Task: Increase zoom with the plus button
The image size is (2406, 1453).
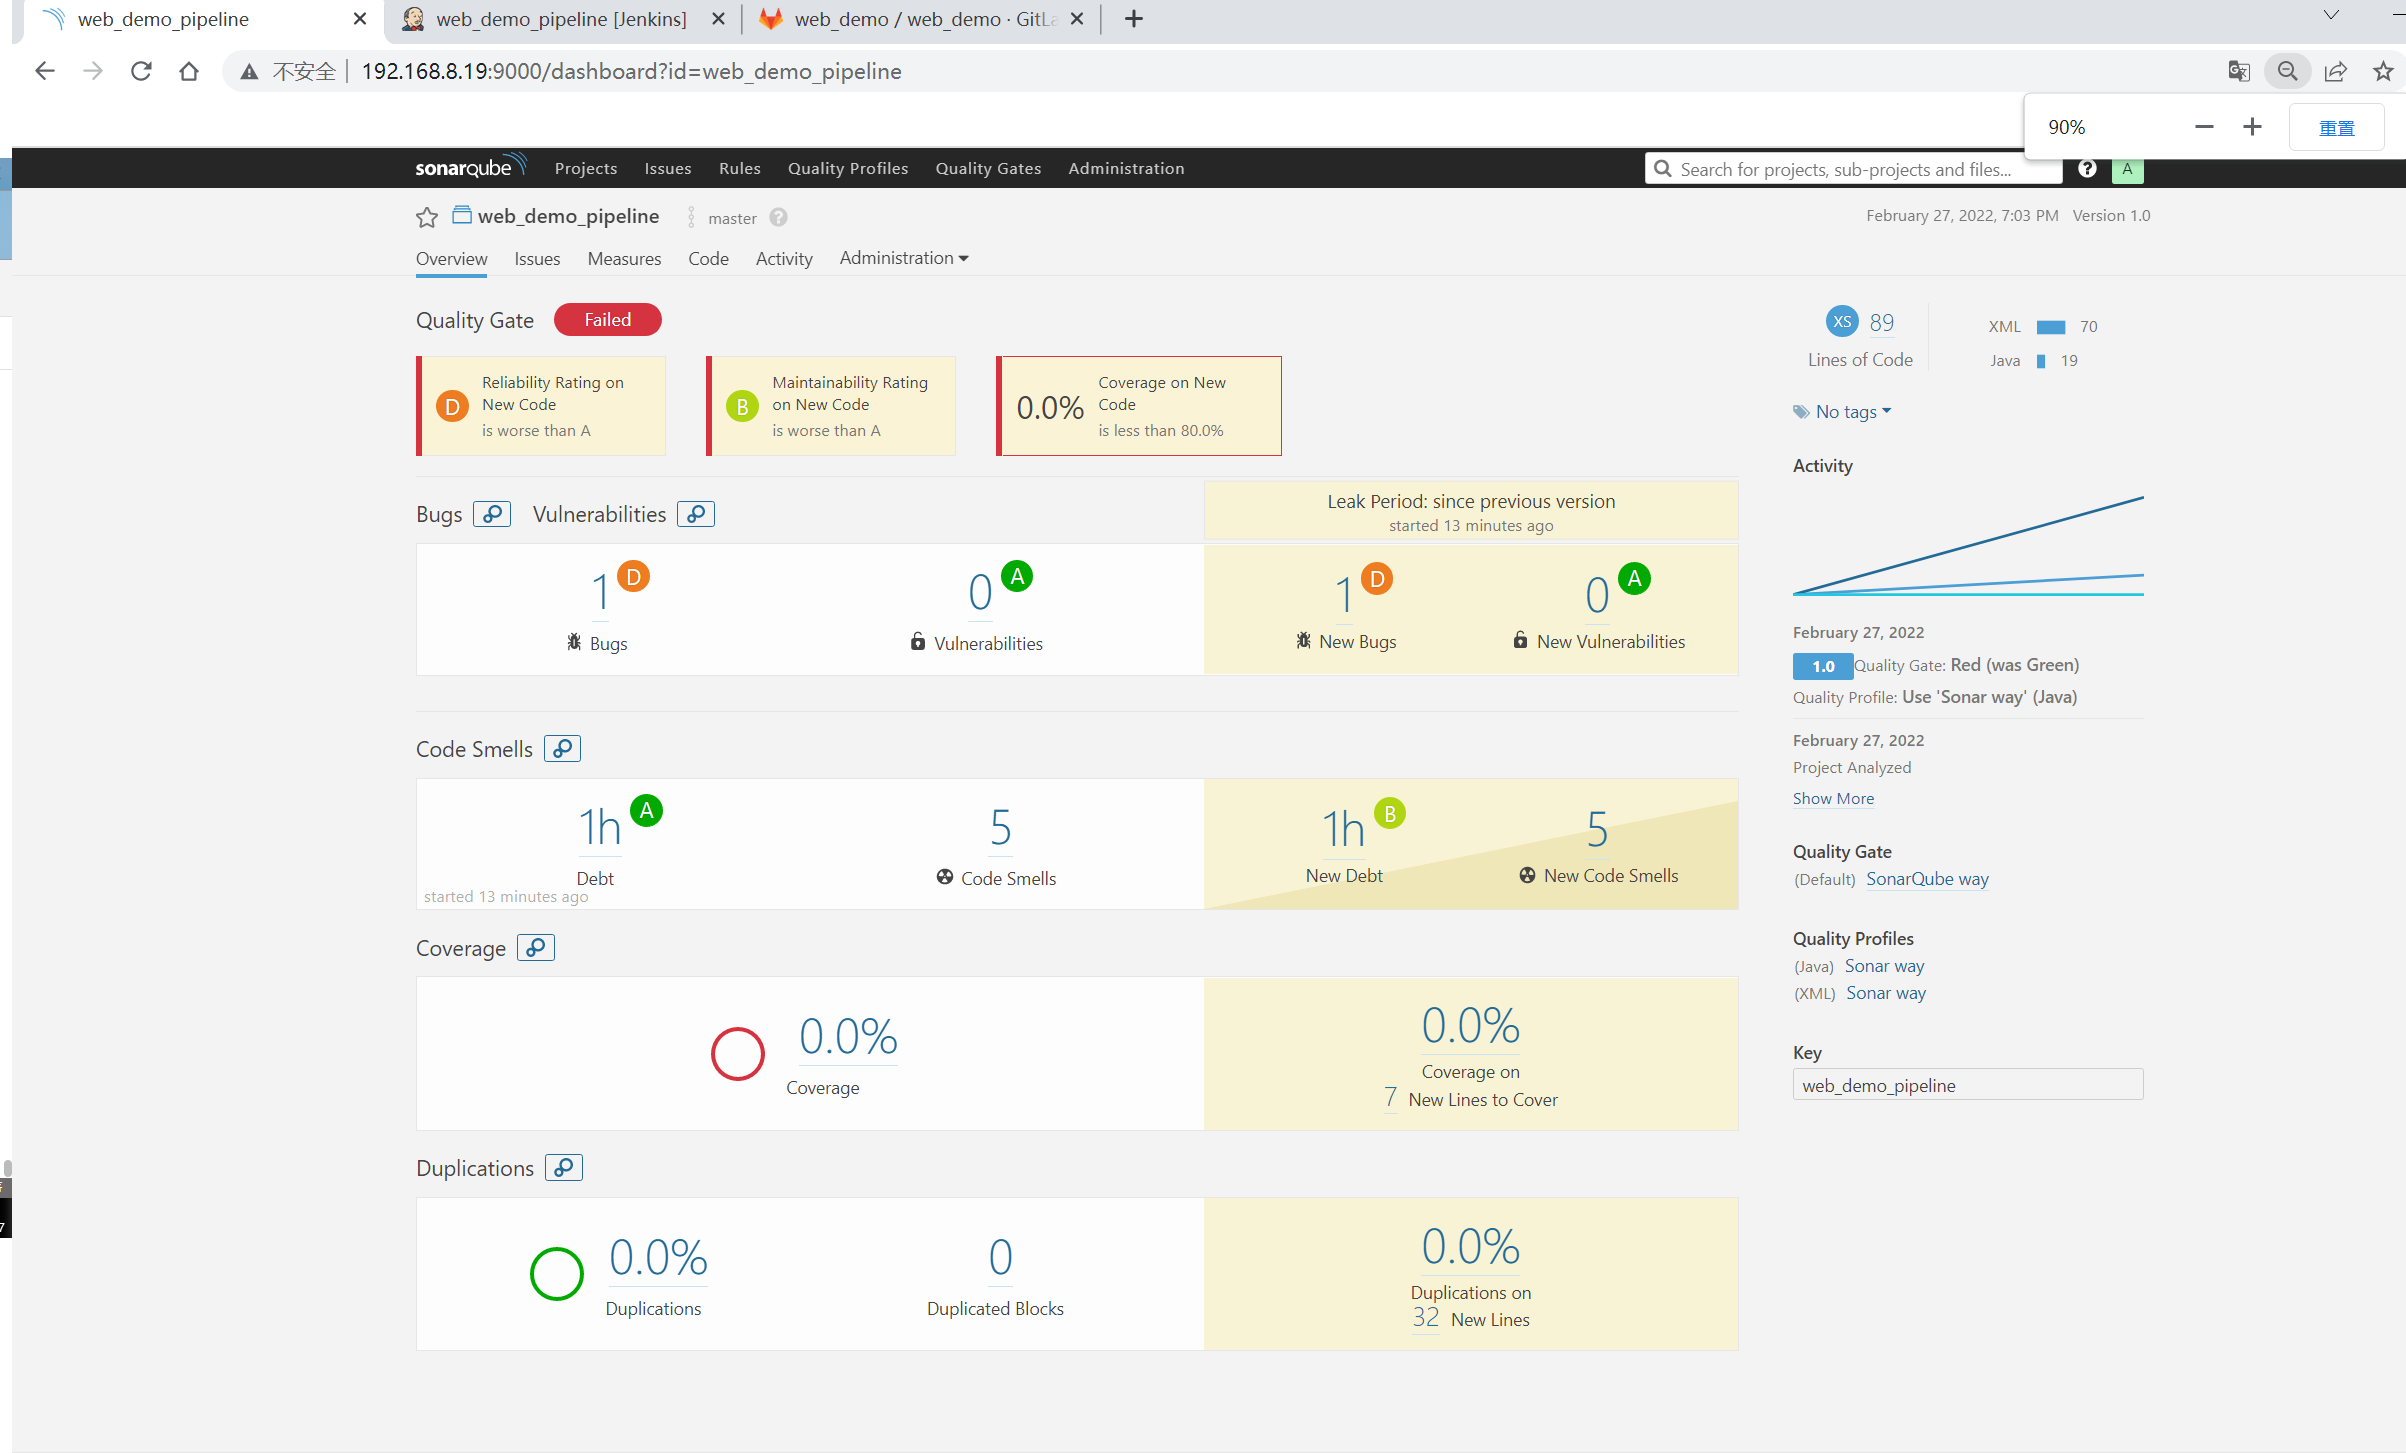Action: tap(2252, 127)
